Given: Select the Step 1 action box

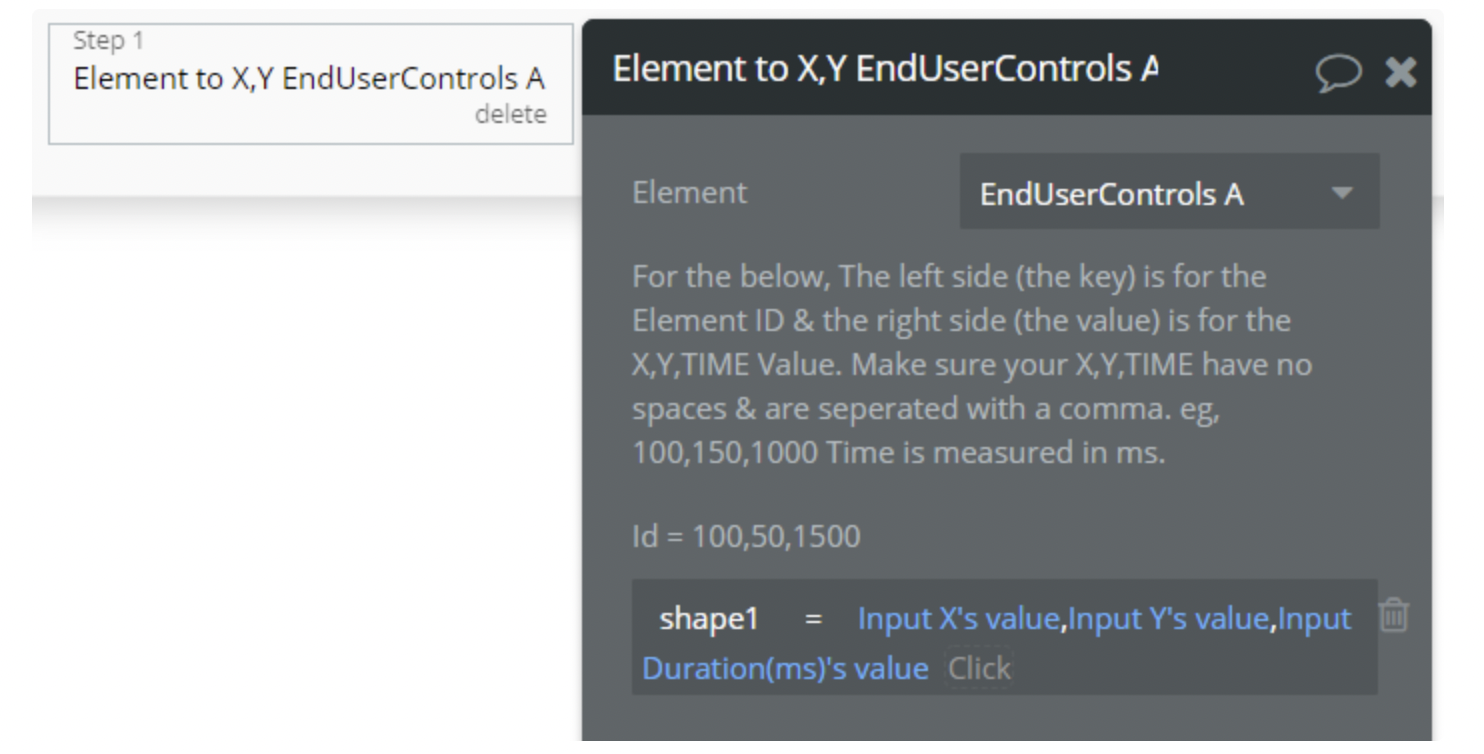Looking at the screenshot, I should 310,84.
